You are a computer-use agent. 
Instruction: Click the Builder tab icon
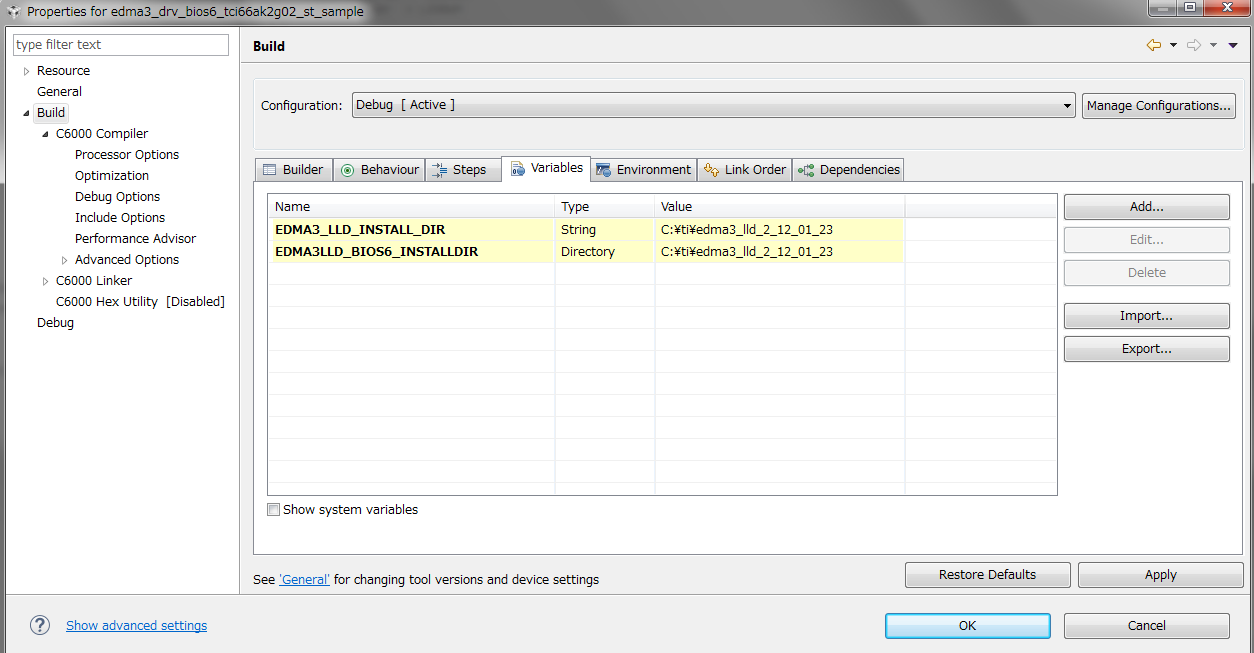[x=269, y=170]
